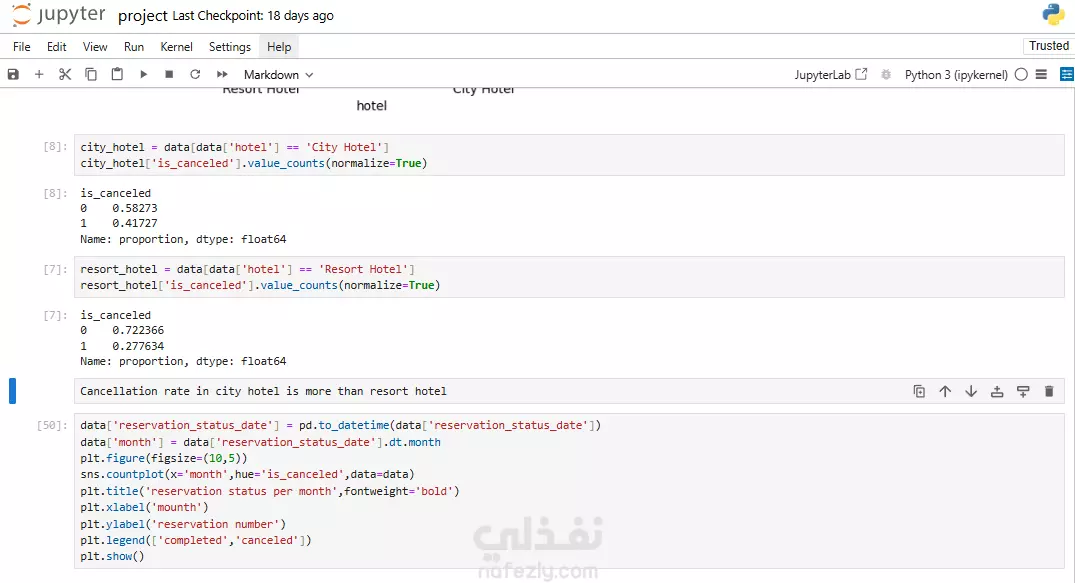1075x583 pixels.
Task: Click into the Cancellation rate markdown cell
Action: [480, 391]
